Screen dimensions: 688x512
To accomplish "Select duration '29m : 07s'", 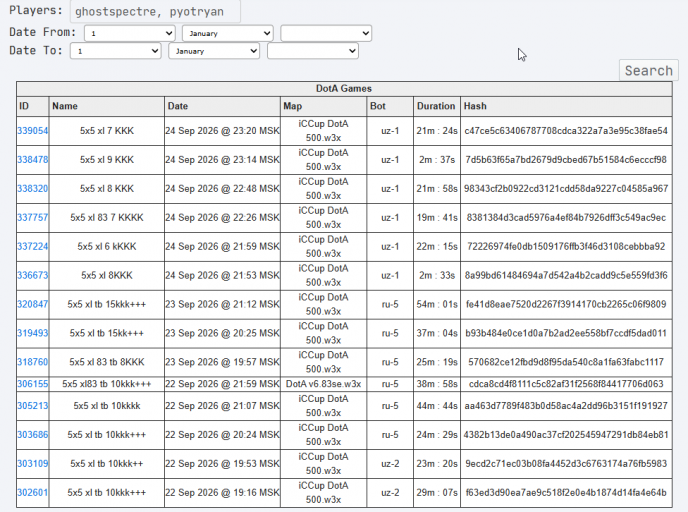I will click(437, 493).
